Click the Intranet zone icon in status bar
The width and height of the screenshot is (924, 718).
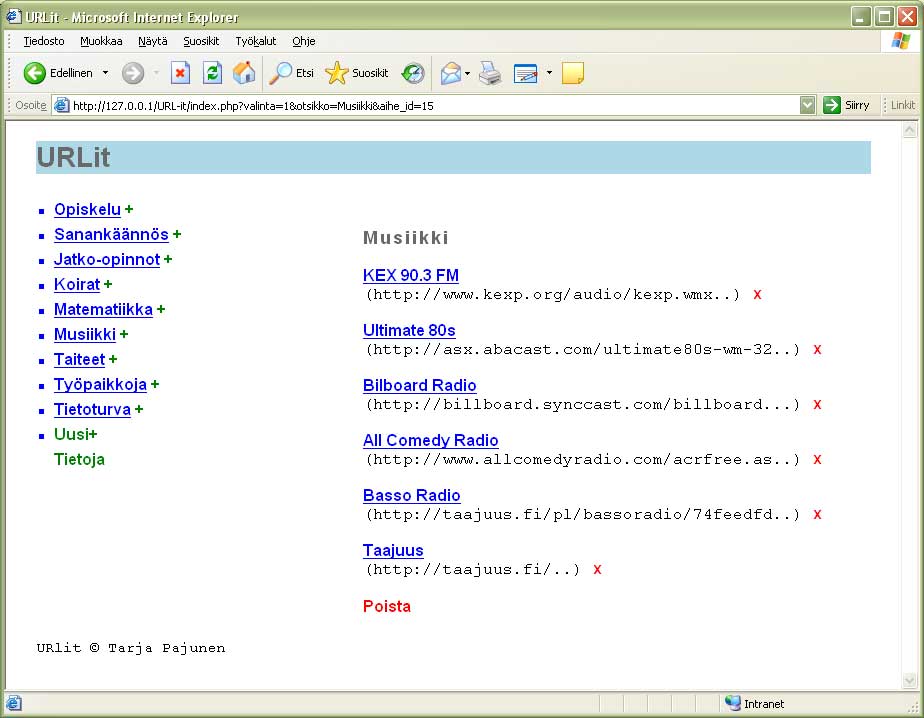click(732, 703)
